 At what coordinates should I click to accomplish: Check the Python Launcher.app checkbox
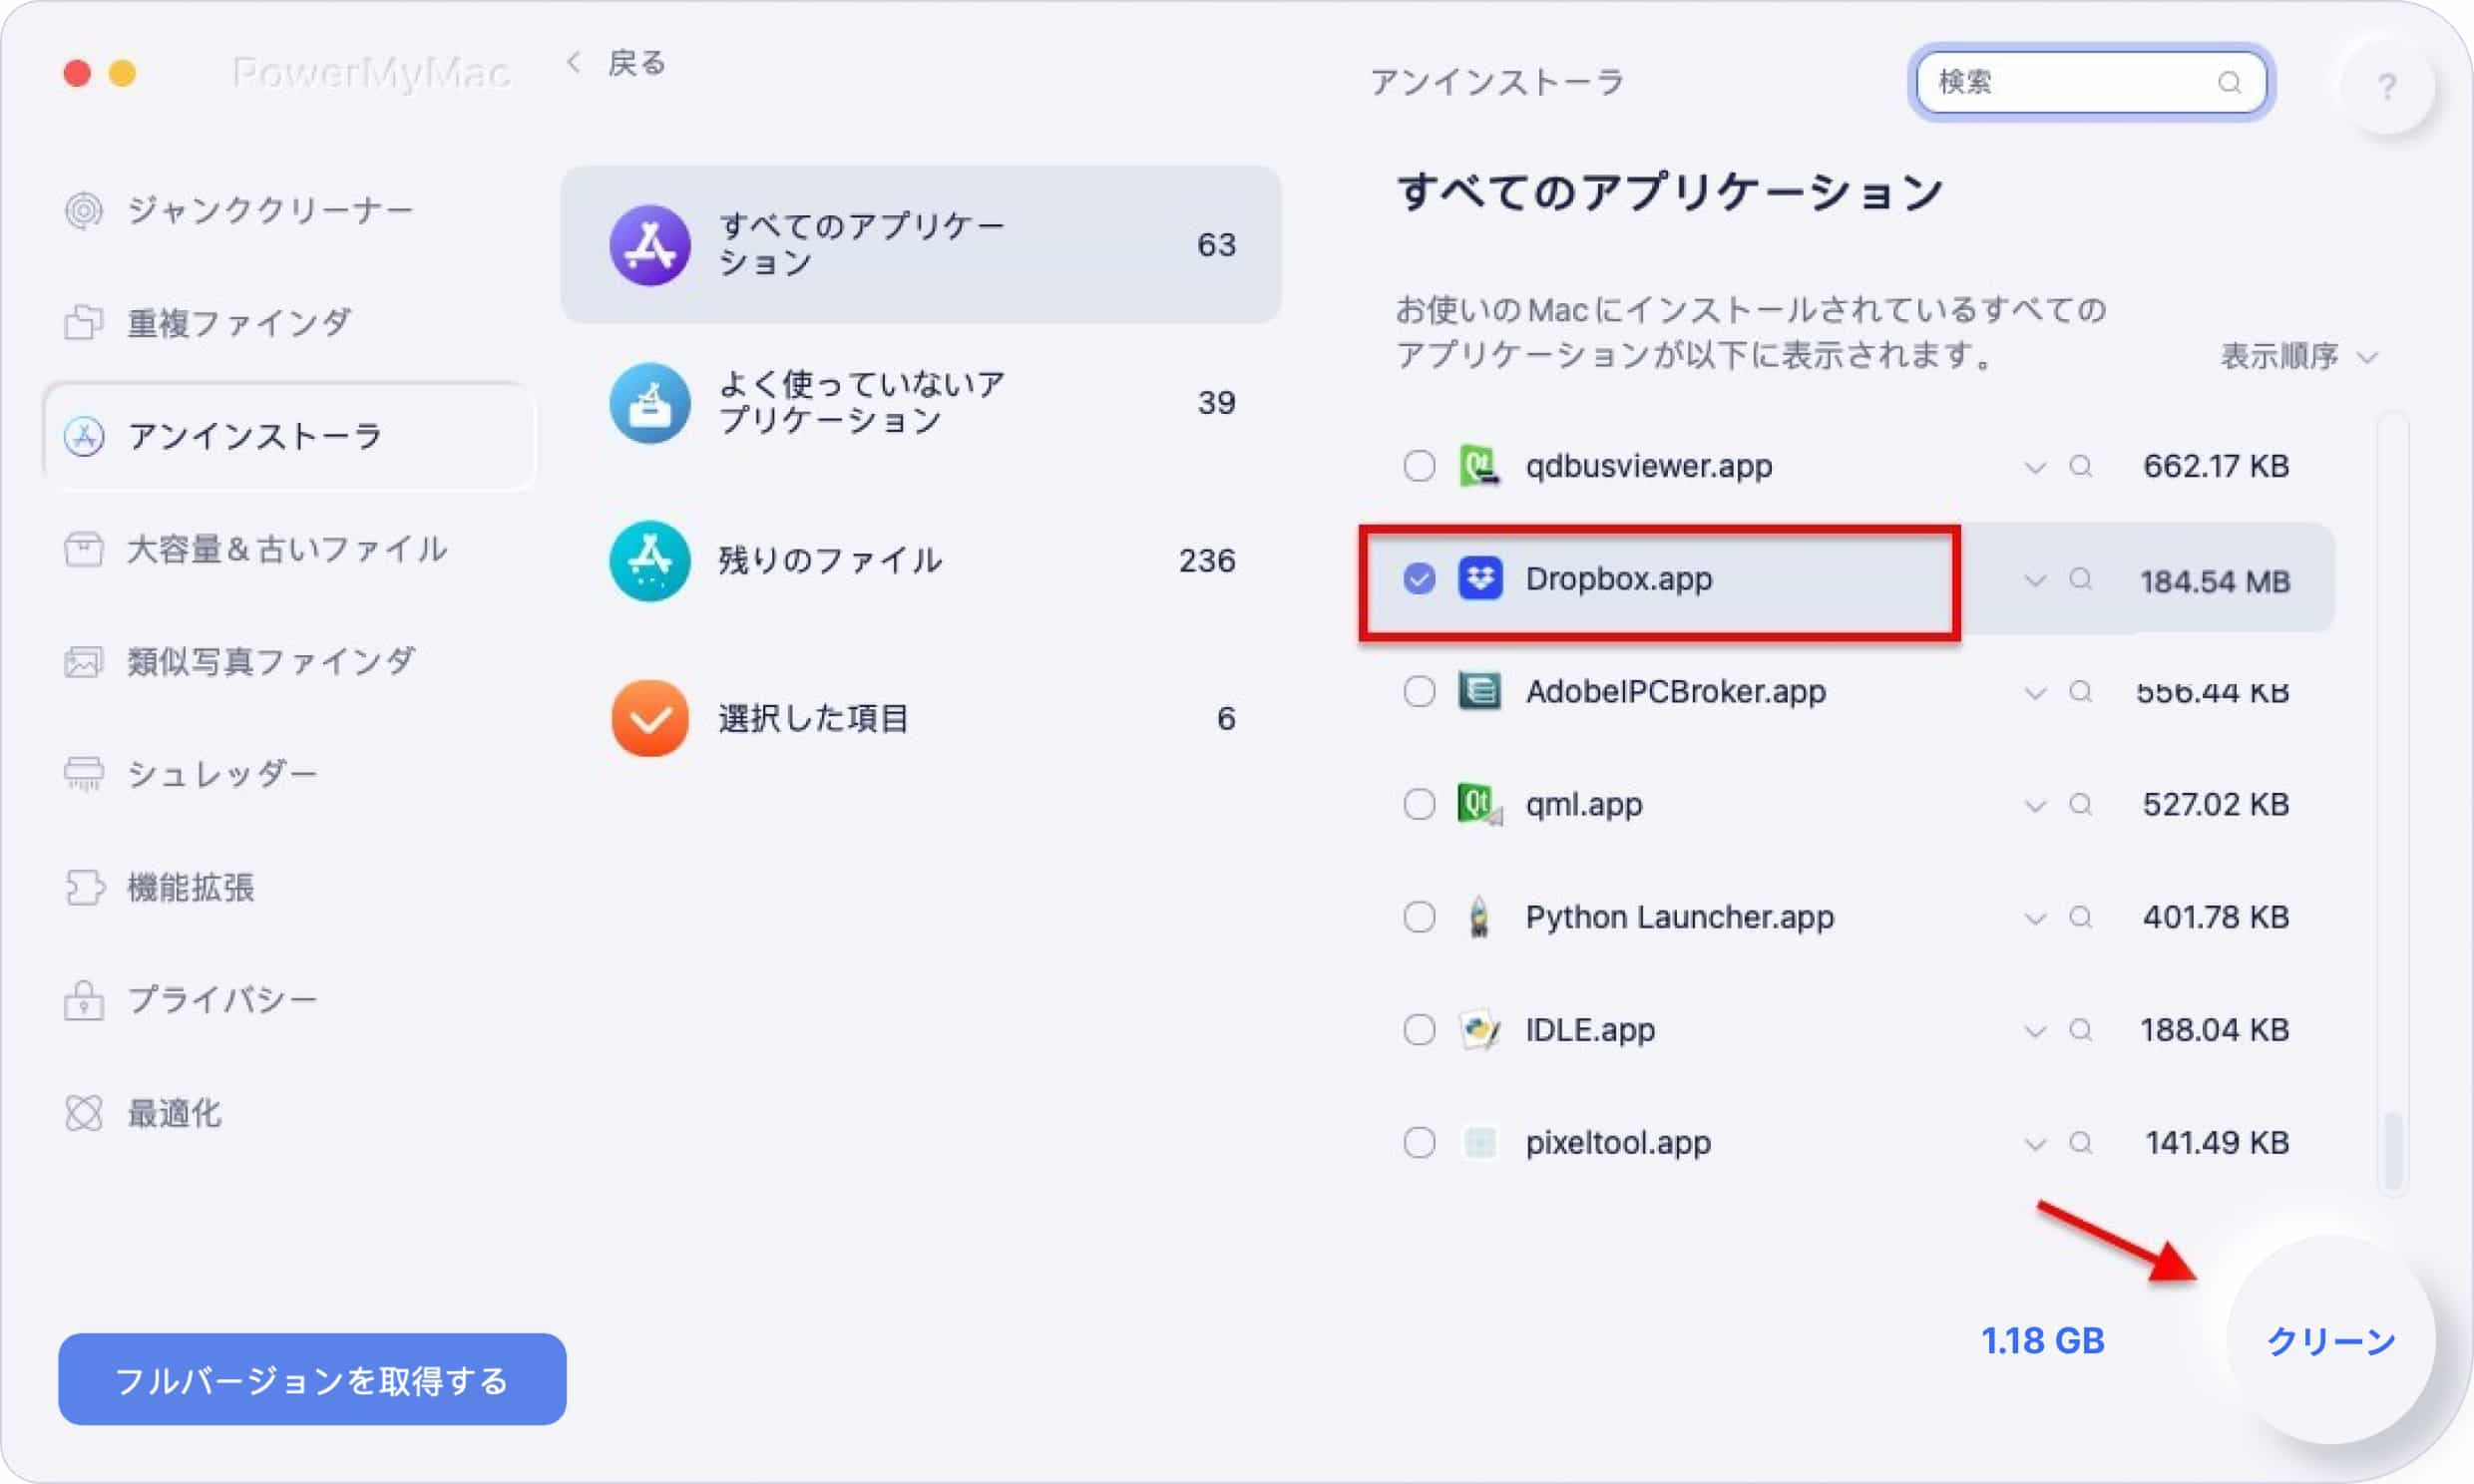(1419, 917)
